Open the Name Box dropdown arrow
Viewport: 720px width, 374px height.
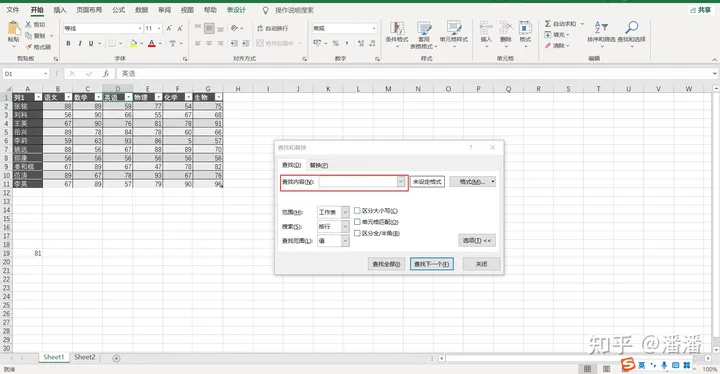click(x=45, y=74)
